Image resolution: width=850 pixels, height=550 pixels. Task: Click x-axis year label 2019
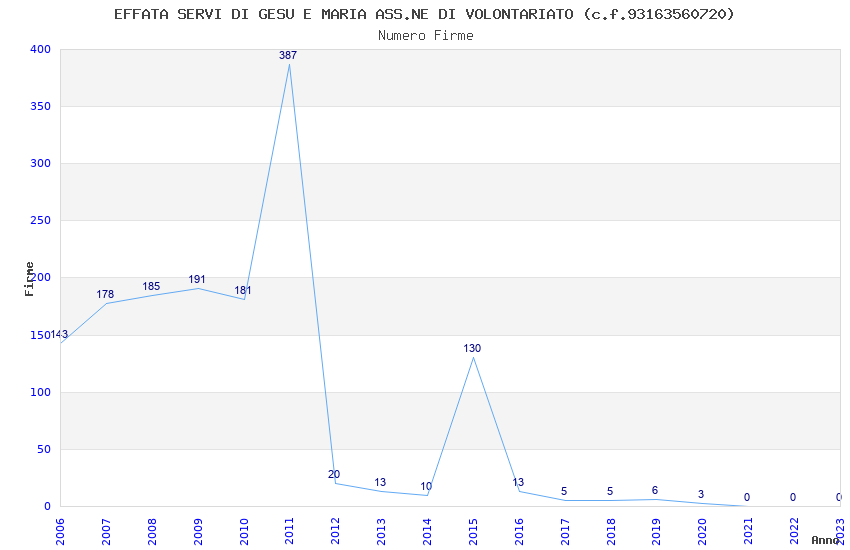click(x=656, y=531)
